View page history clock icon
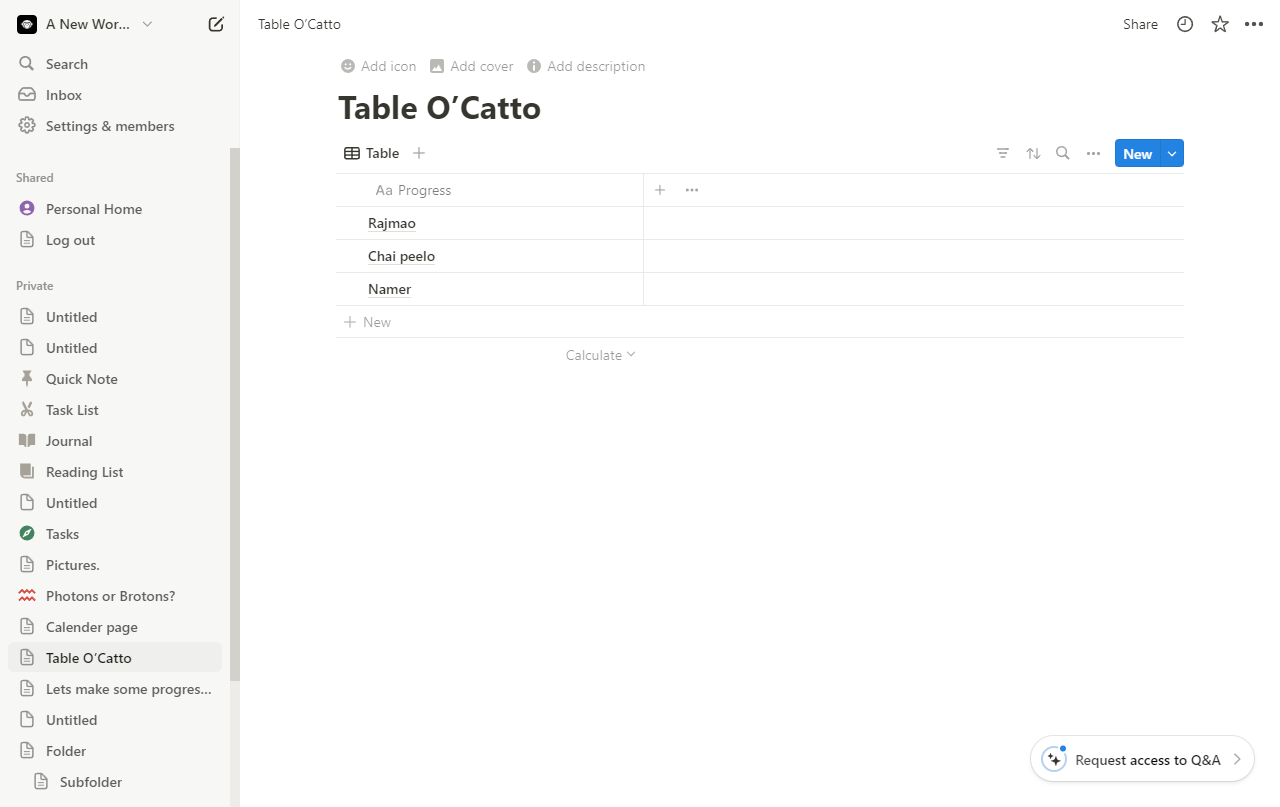Image resolution: width=1280 pixels, height=807 pixels. pos(1185,24)
